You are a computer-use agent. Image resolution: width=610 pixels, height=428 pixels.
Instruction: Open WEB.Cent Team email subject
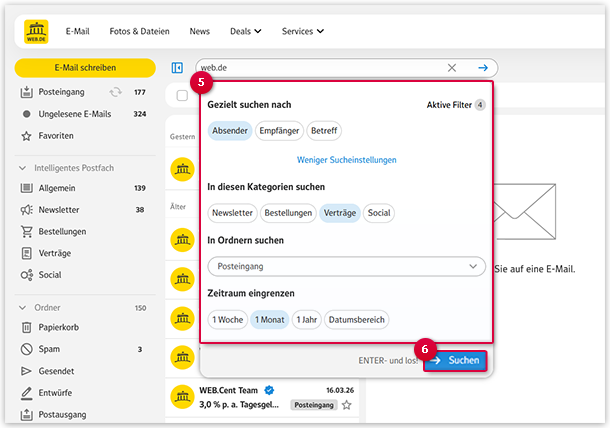[x=239, y=405]
